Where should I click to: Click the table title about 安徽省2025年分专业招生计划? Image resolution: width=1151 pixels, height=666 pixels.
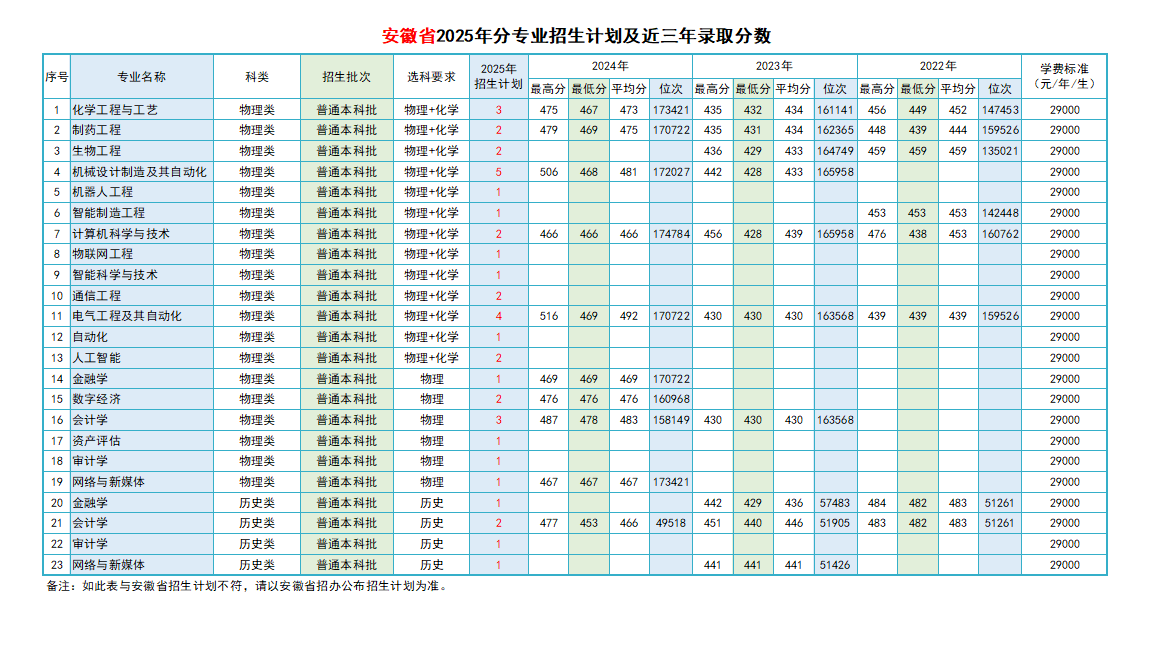pos(577,36)
